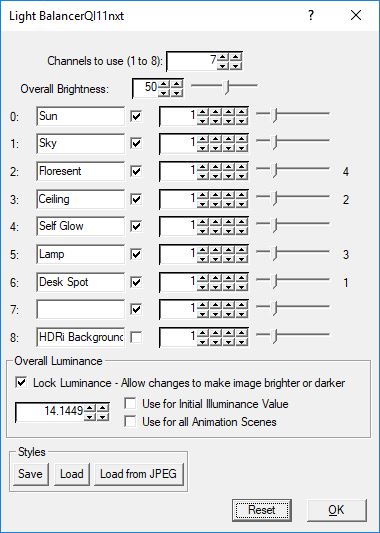Viewport: 380px width, 533px height.
Task: Increase Self Glow value with first up arrow
Action: click(x=203, y=222)
